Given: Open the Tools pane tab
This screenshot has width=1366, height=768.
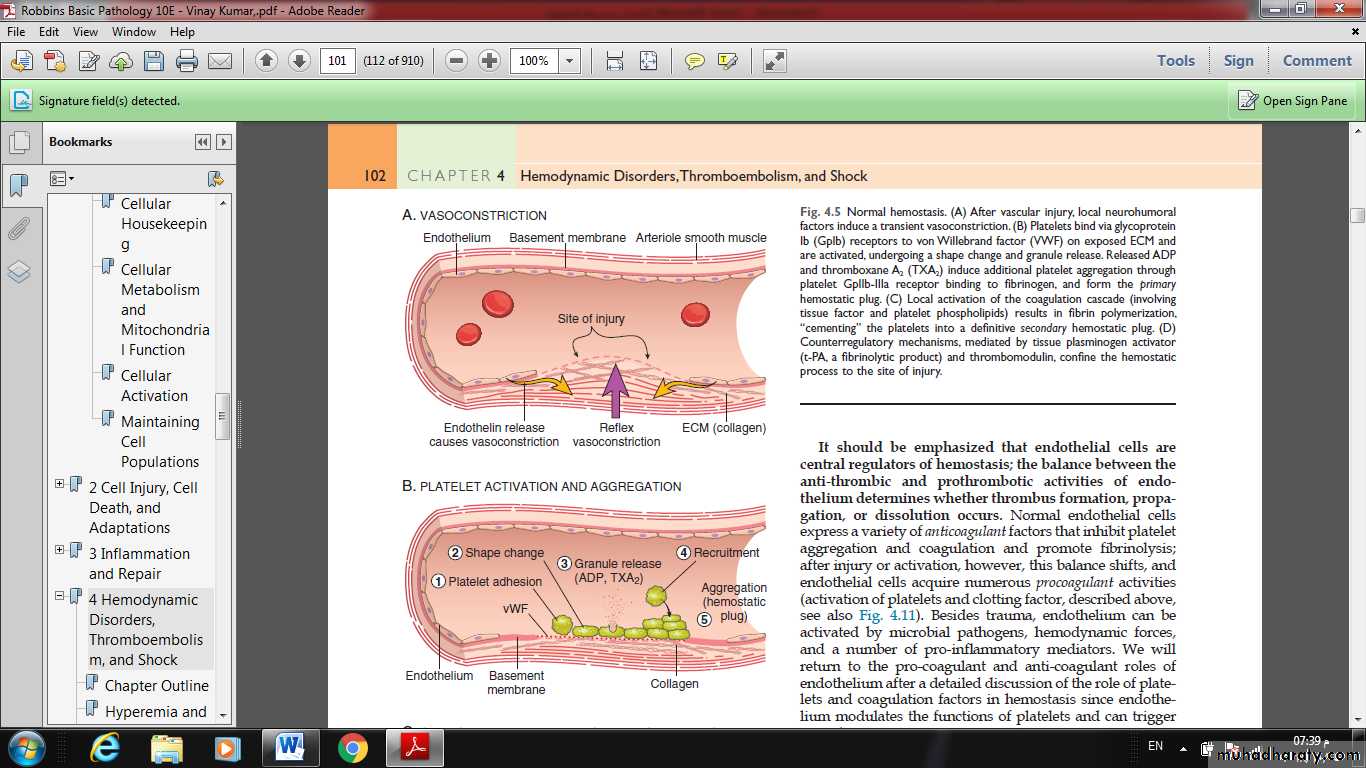Looking at the screenshot, I should point(1176,61).
